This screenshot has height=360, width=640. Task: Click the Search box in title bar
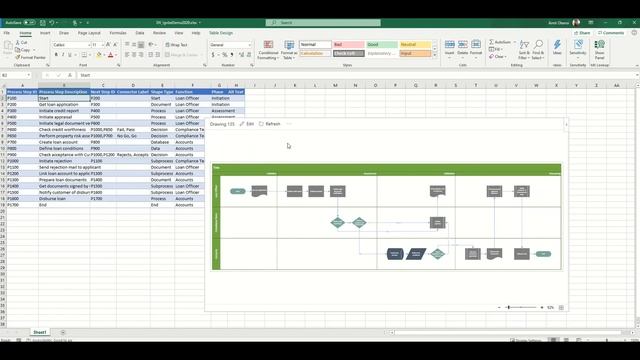323,23
